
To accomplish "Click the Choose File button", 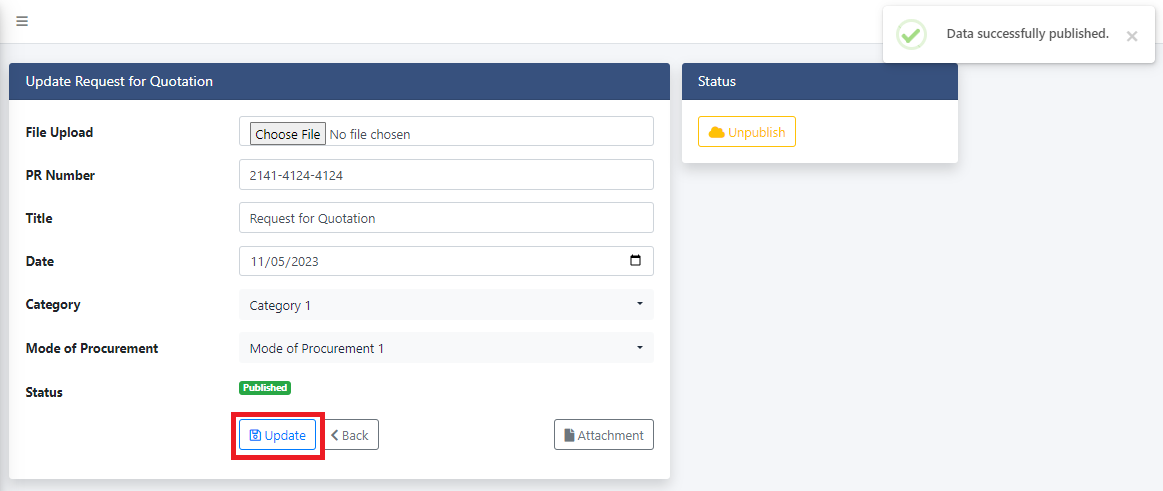I will tap(287, 134).
